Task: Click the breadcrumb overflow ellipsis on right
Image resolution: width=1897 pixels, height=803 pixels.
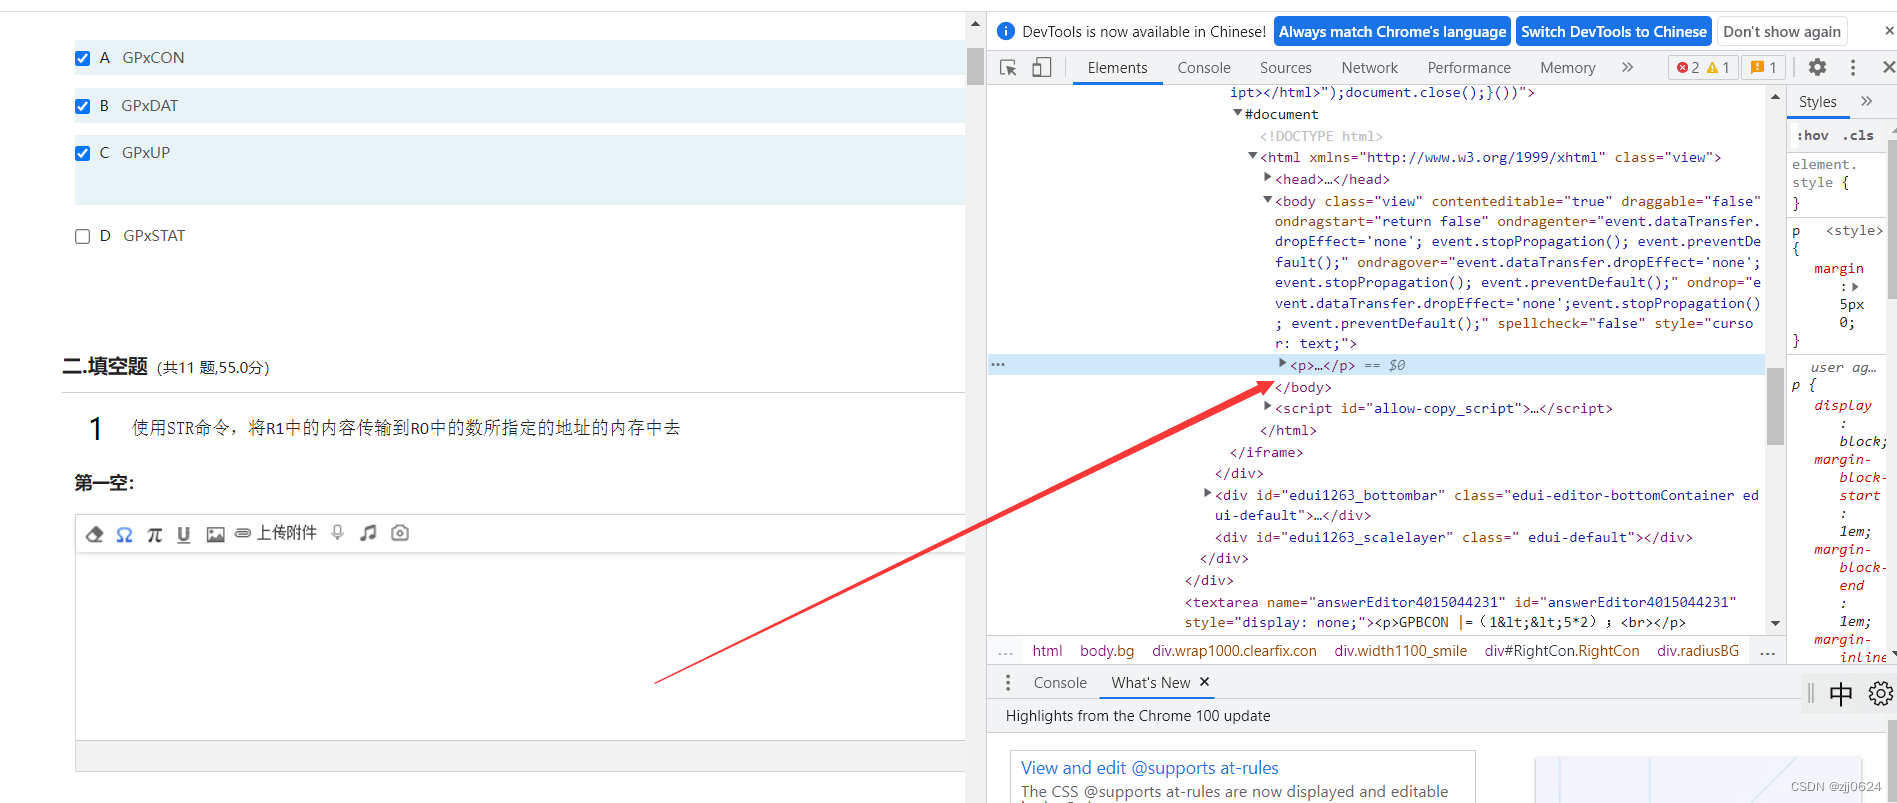Action: coord(1768,652)
